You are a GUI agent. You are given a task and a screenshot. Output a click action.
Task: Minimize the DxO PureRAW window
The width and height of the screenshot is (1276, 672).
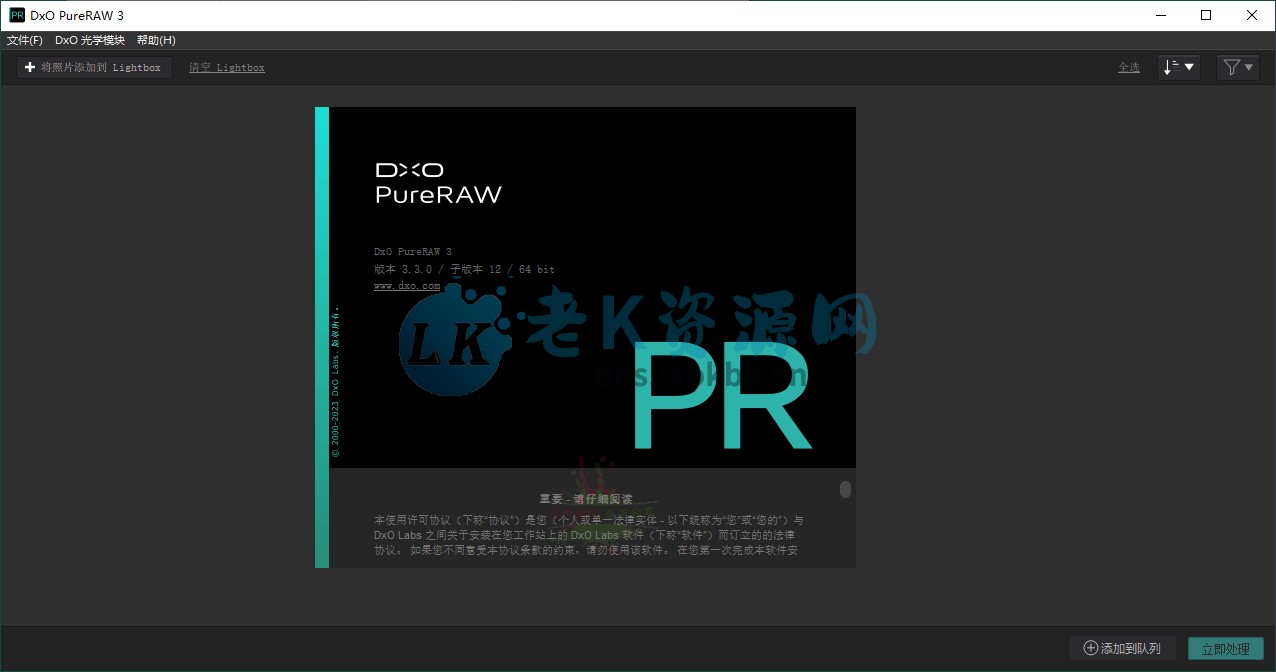click(1160, 15)
